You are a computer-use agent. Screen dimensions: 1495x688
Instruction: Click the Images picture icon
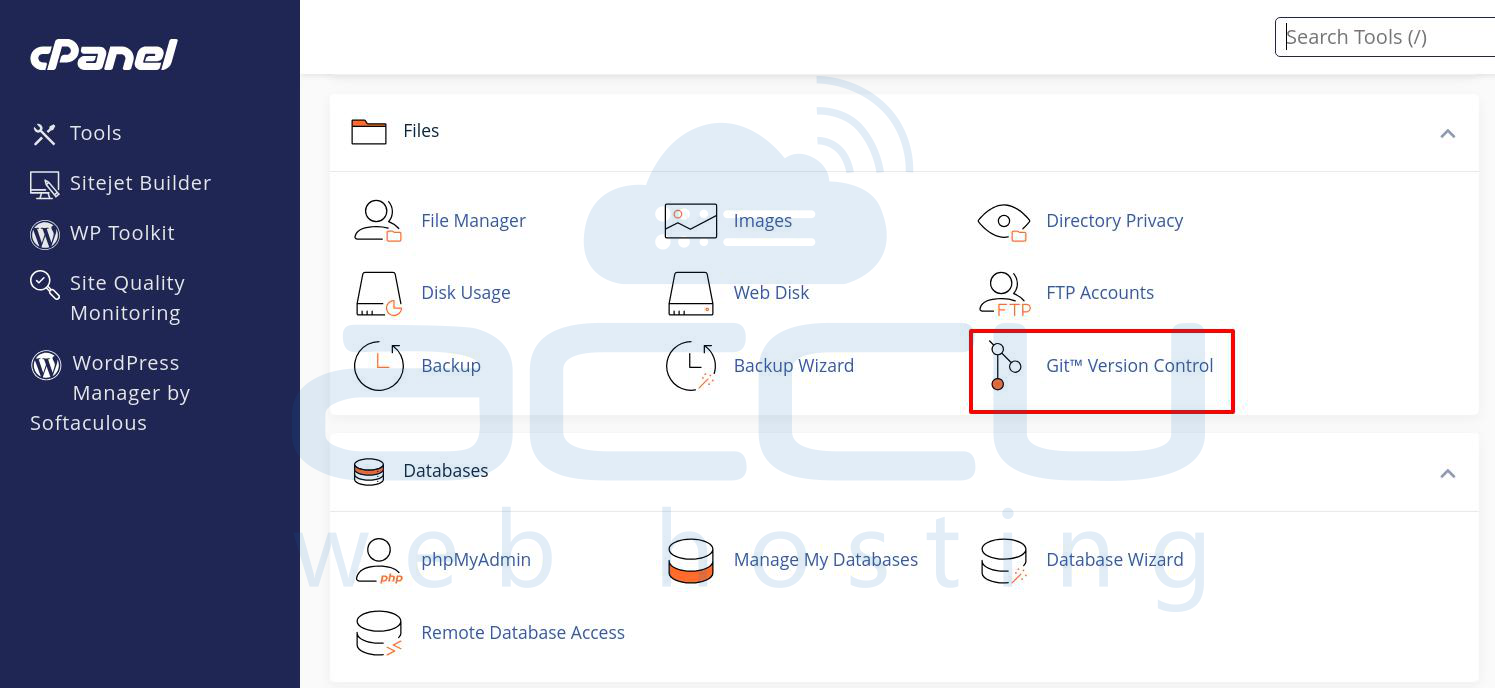(x=691, y=221)
